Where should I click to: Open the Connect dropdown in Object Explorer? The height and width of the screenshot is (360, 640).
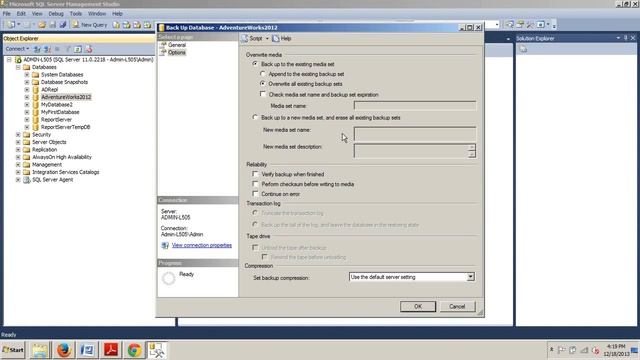[x=17, y=49]
